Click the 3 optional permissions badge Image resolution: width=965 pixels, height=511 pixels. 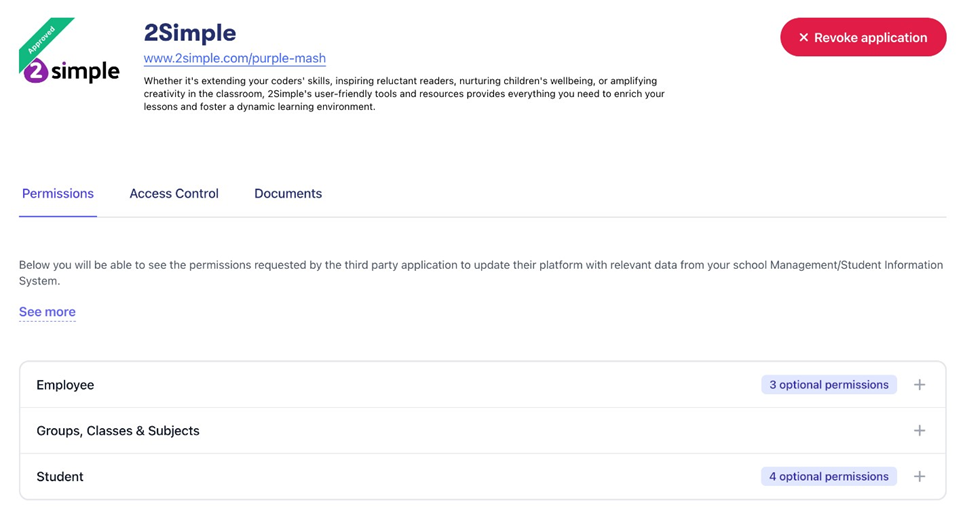pyautogui.click(x=829, y=385)
